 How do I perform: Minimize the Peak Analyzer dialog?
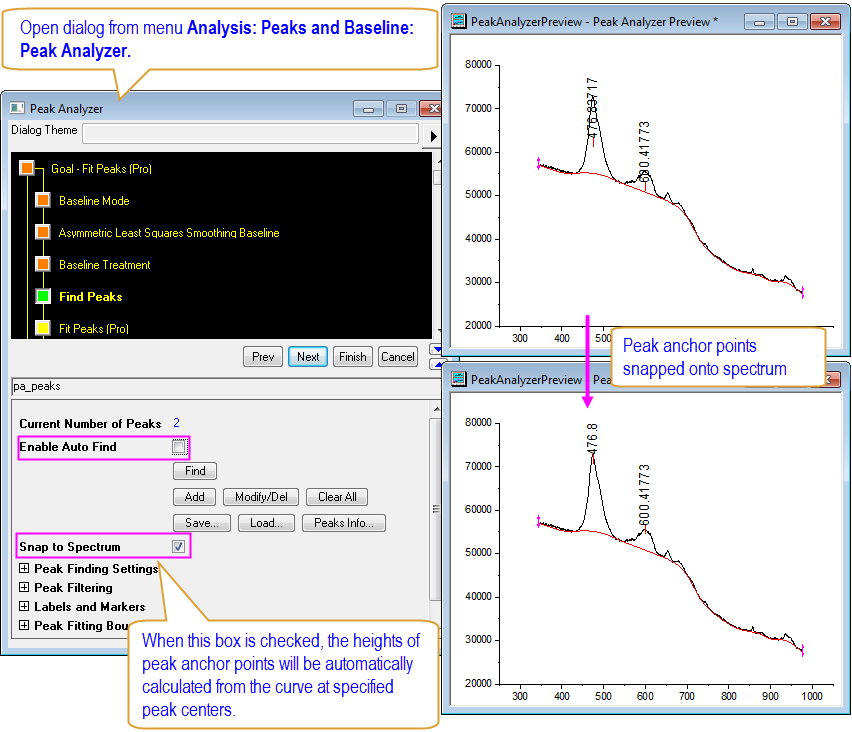(368, 109)
